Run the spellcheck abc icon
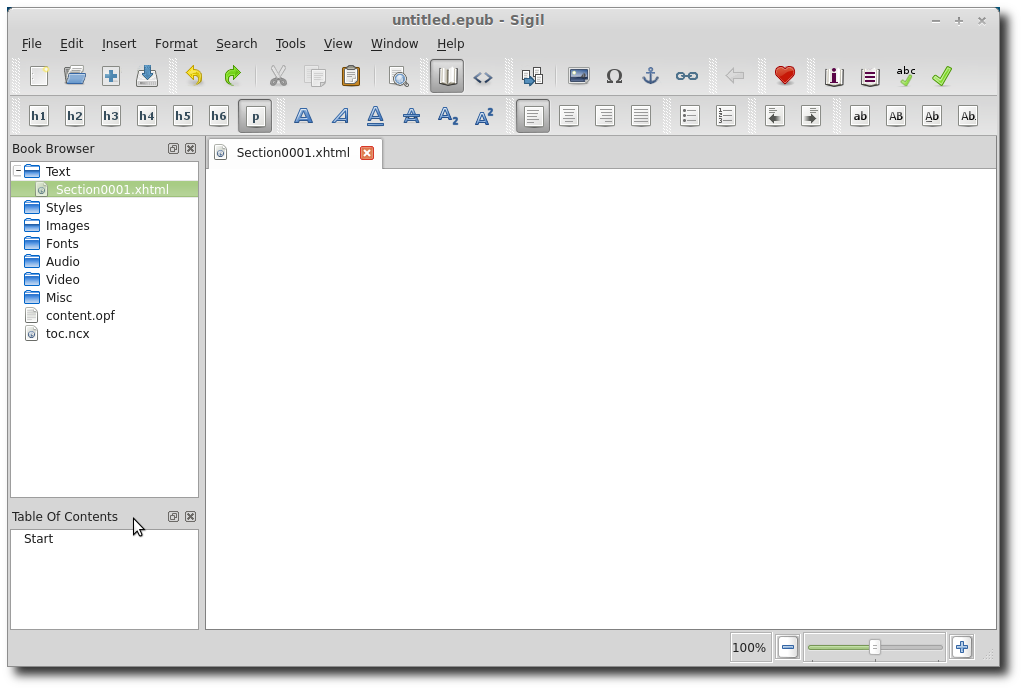The image size is (1023, 690). click(x=906, y=76)
